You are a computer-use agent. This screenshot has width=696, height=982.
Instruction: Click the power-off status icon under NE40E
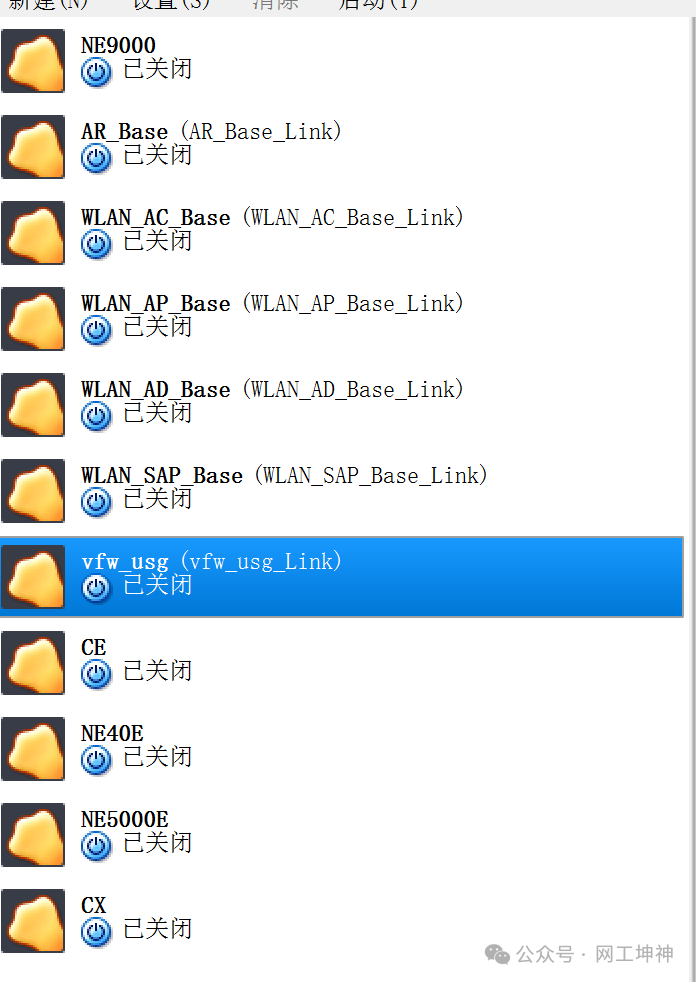96,760
